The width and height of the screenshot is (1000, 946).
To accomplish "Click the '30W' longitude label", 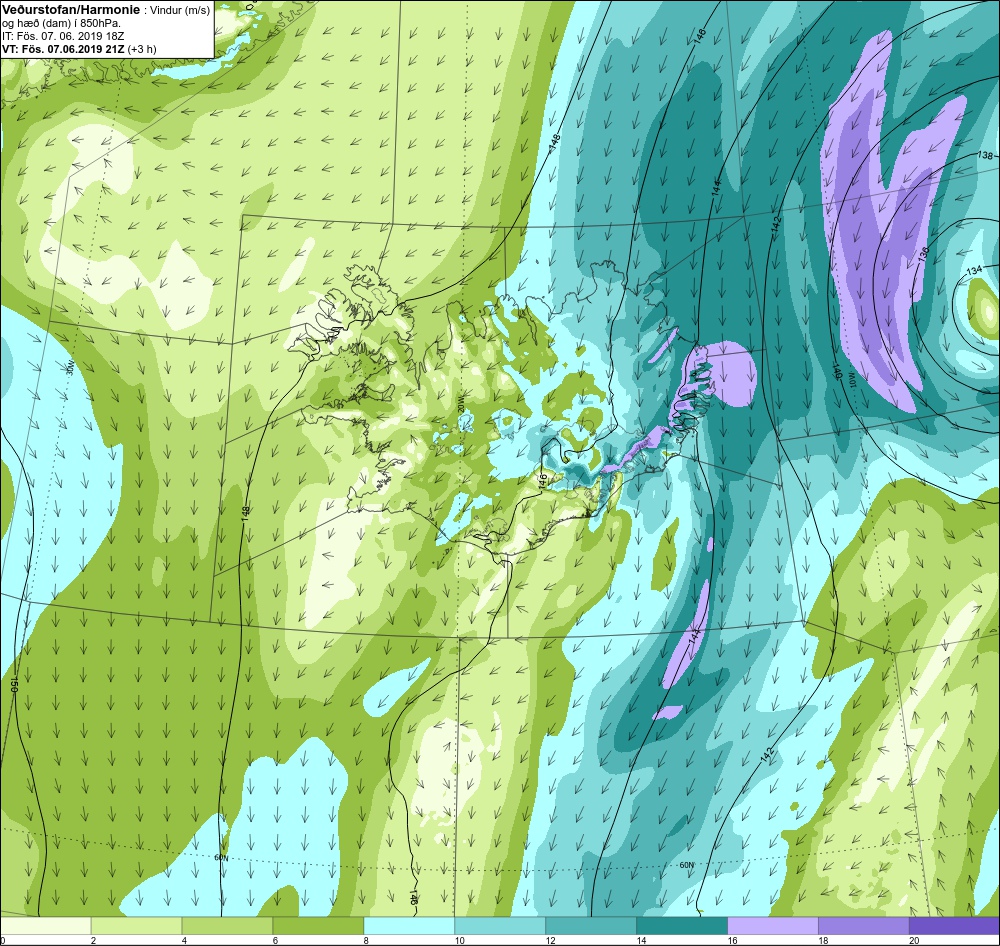I will [71, 367].
